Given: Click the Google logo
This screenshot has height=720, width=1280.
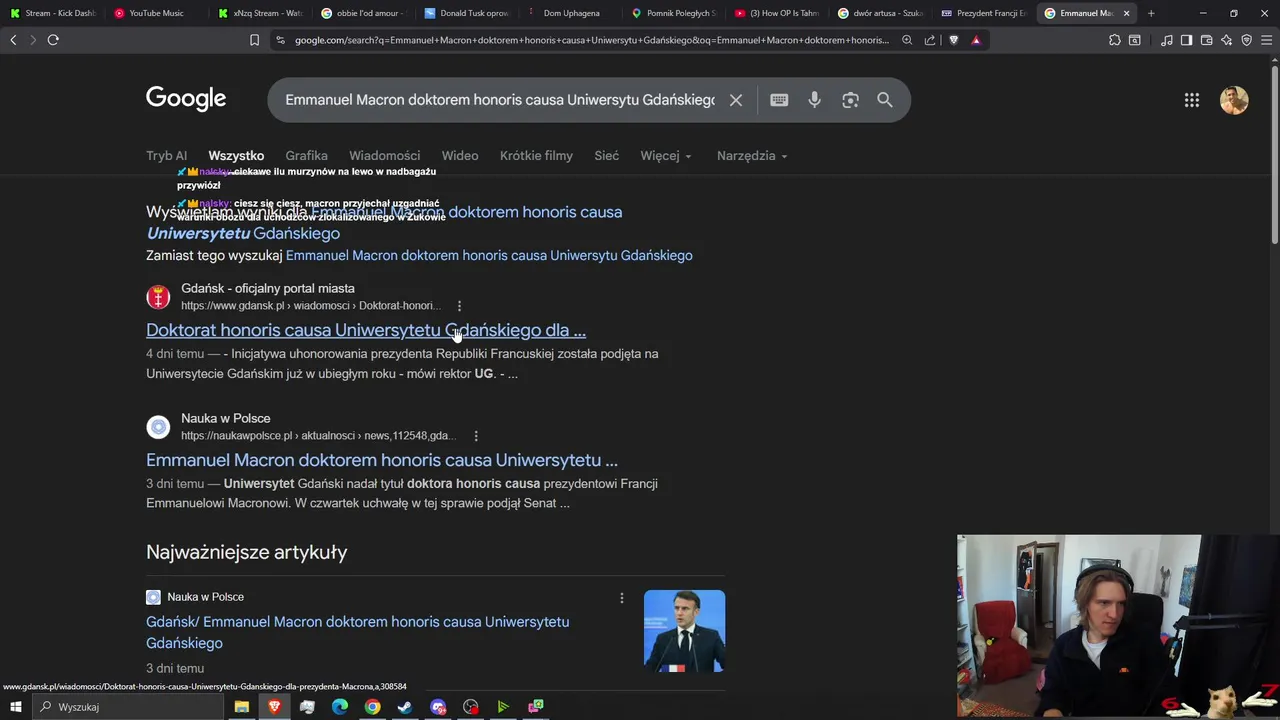Looking at the screenshot, I should (186, 99).
